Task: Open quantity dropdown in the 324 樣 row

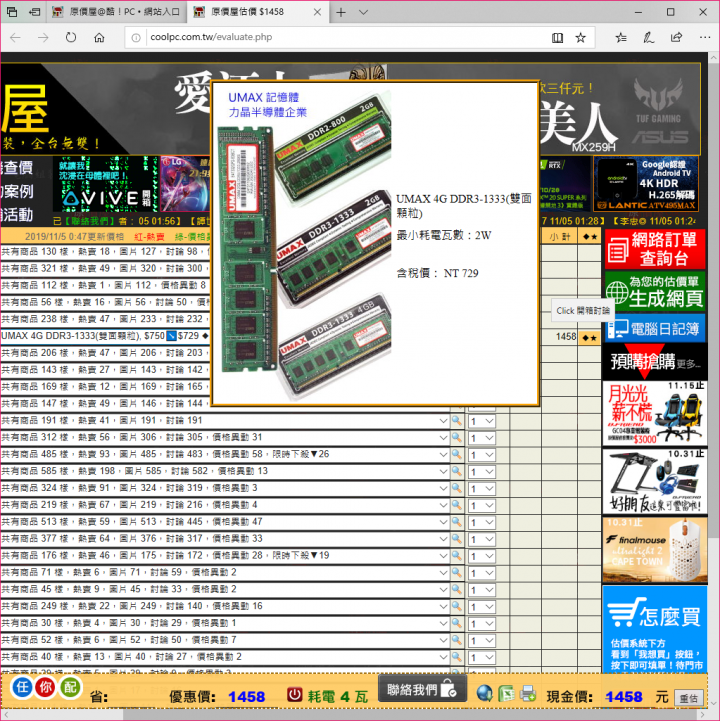Action: point(482,489)
